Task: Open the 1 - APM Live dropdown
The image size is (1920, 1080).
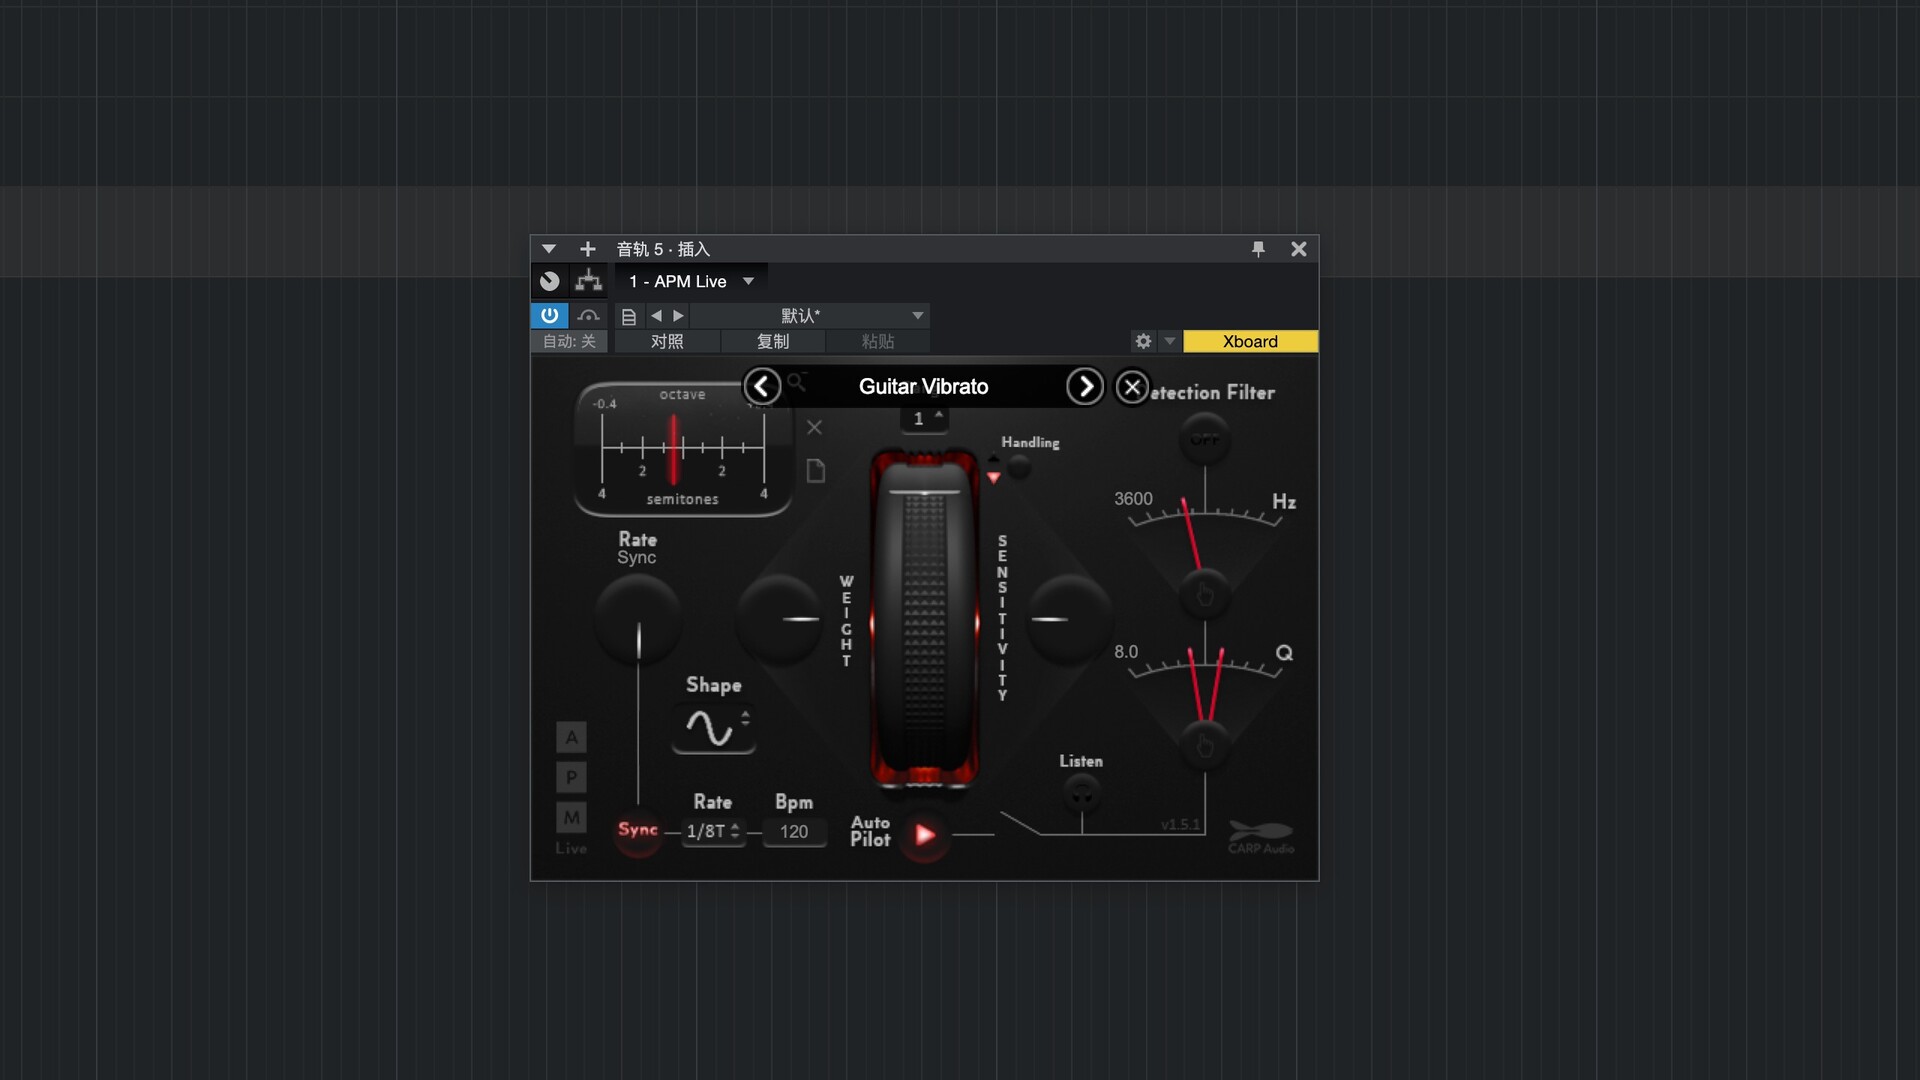Action: [x=690, y=281]
